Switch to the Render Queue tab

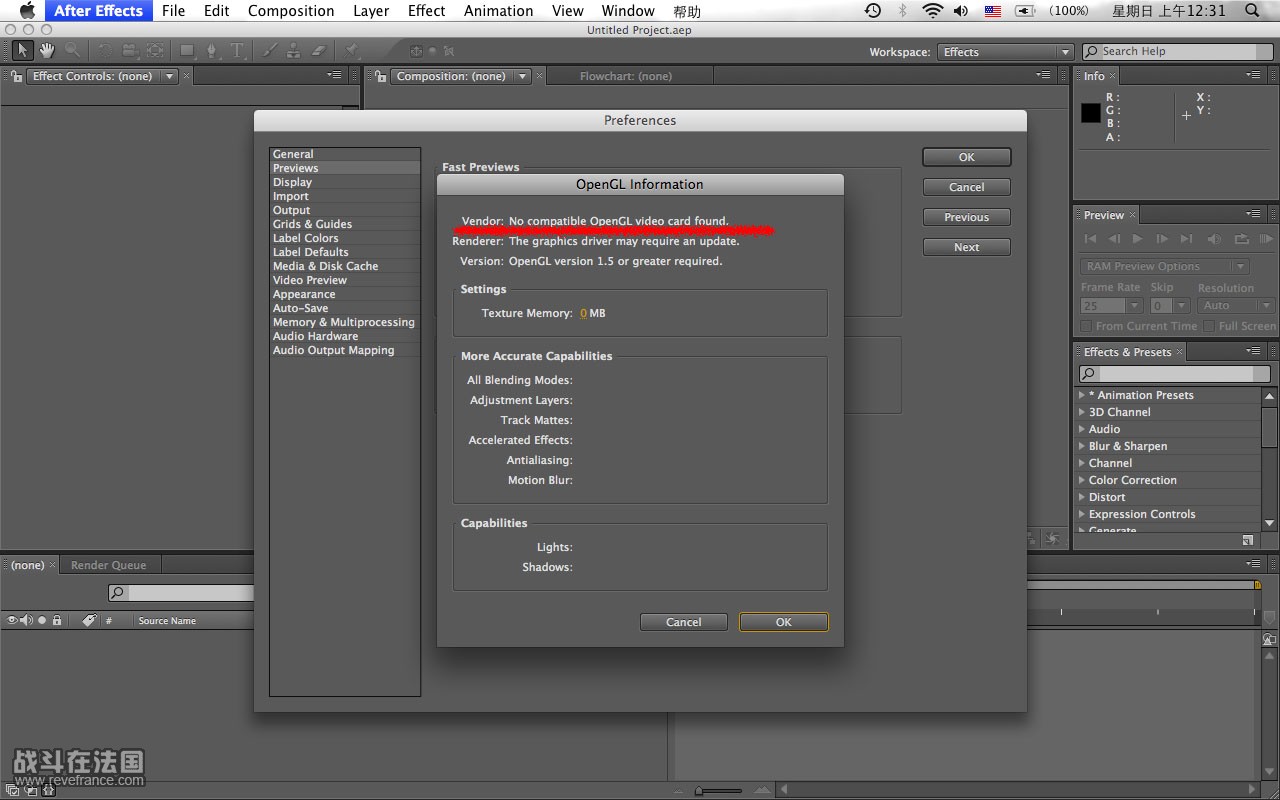(108, 565)
